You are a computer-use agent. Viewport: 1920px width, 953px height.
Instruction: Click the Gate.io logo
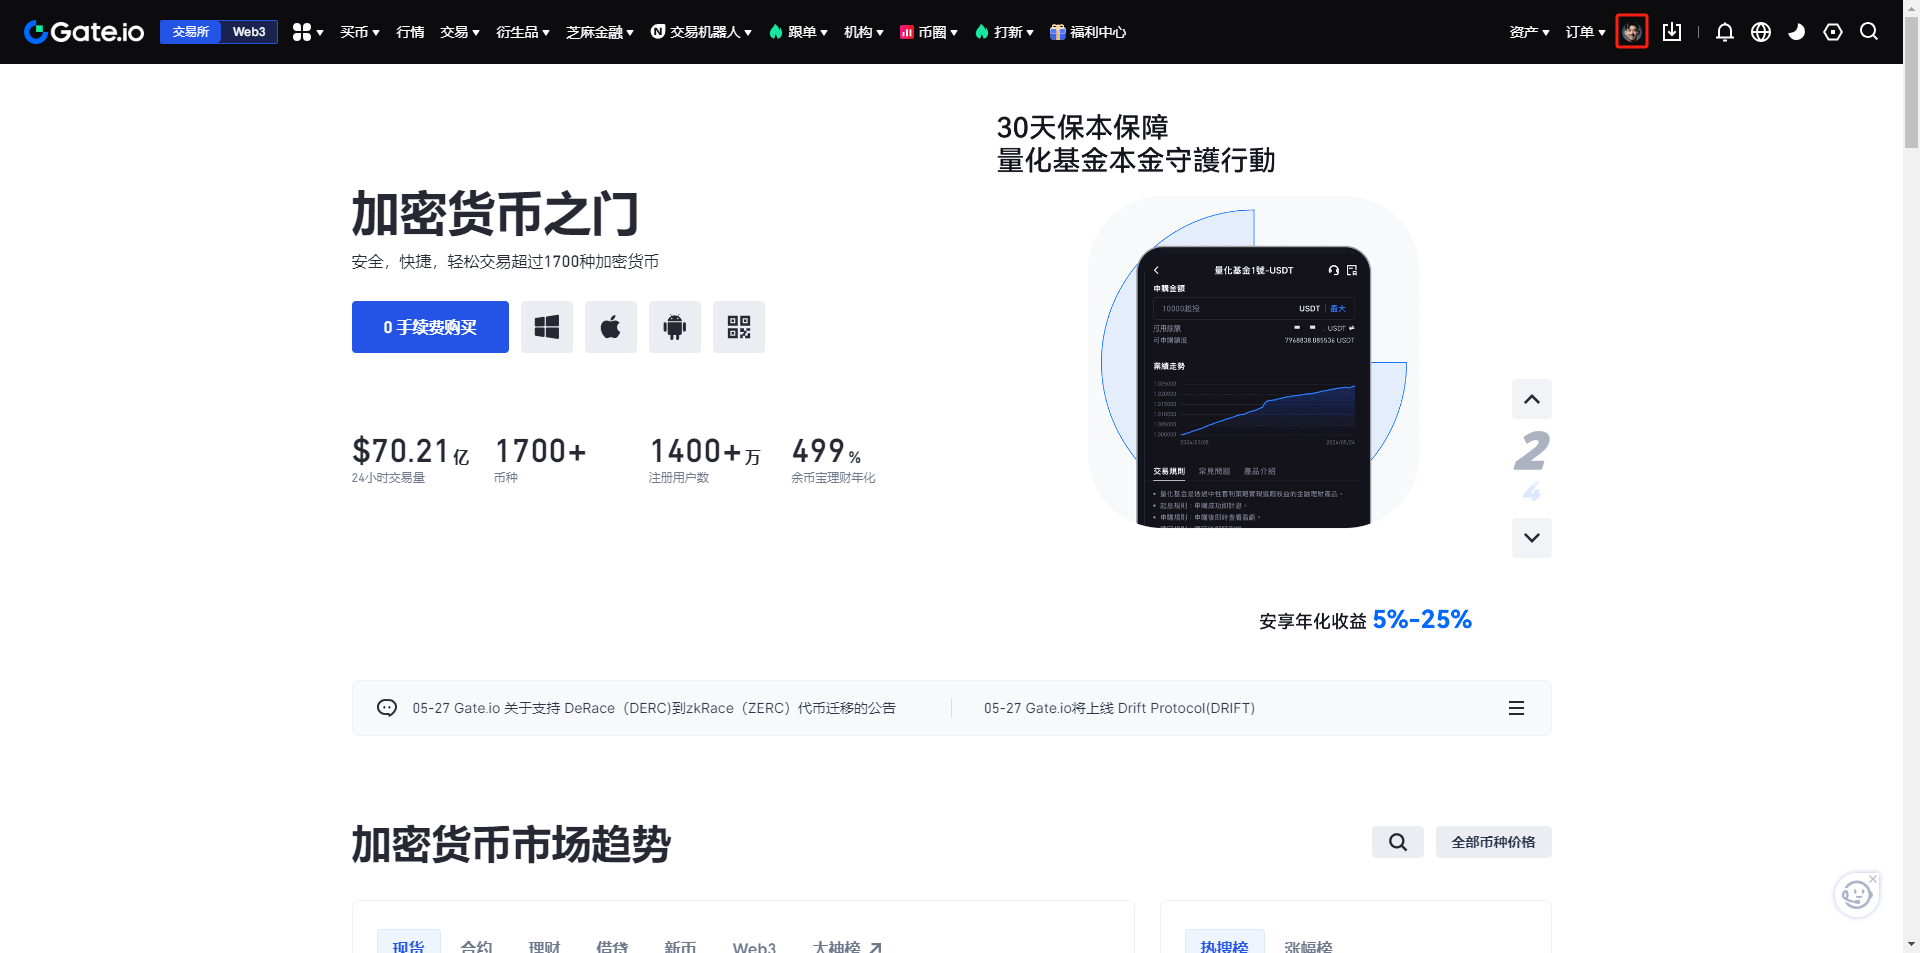click(84, 32)
